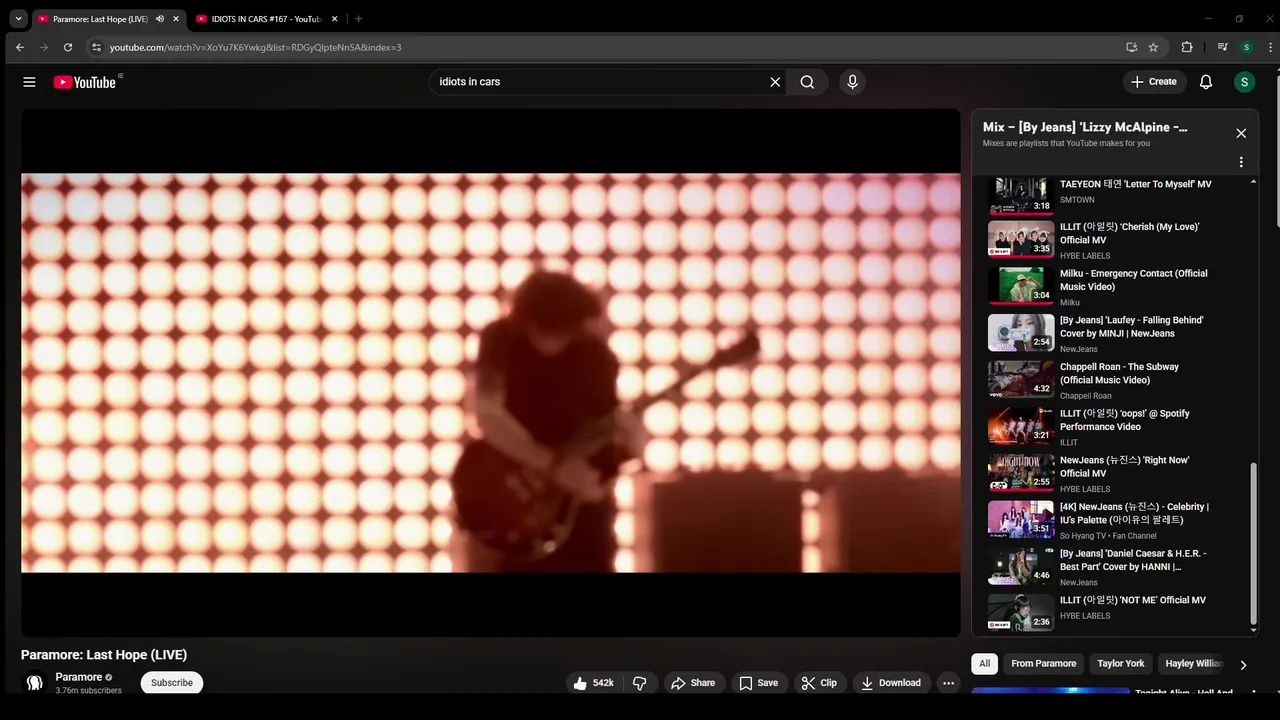Subscribe to Paramore channel
1280x720 pixels.
pos(172,683)
